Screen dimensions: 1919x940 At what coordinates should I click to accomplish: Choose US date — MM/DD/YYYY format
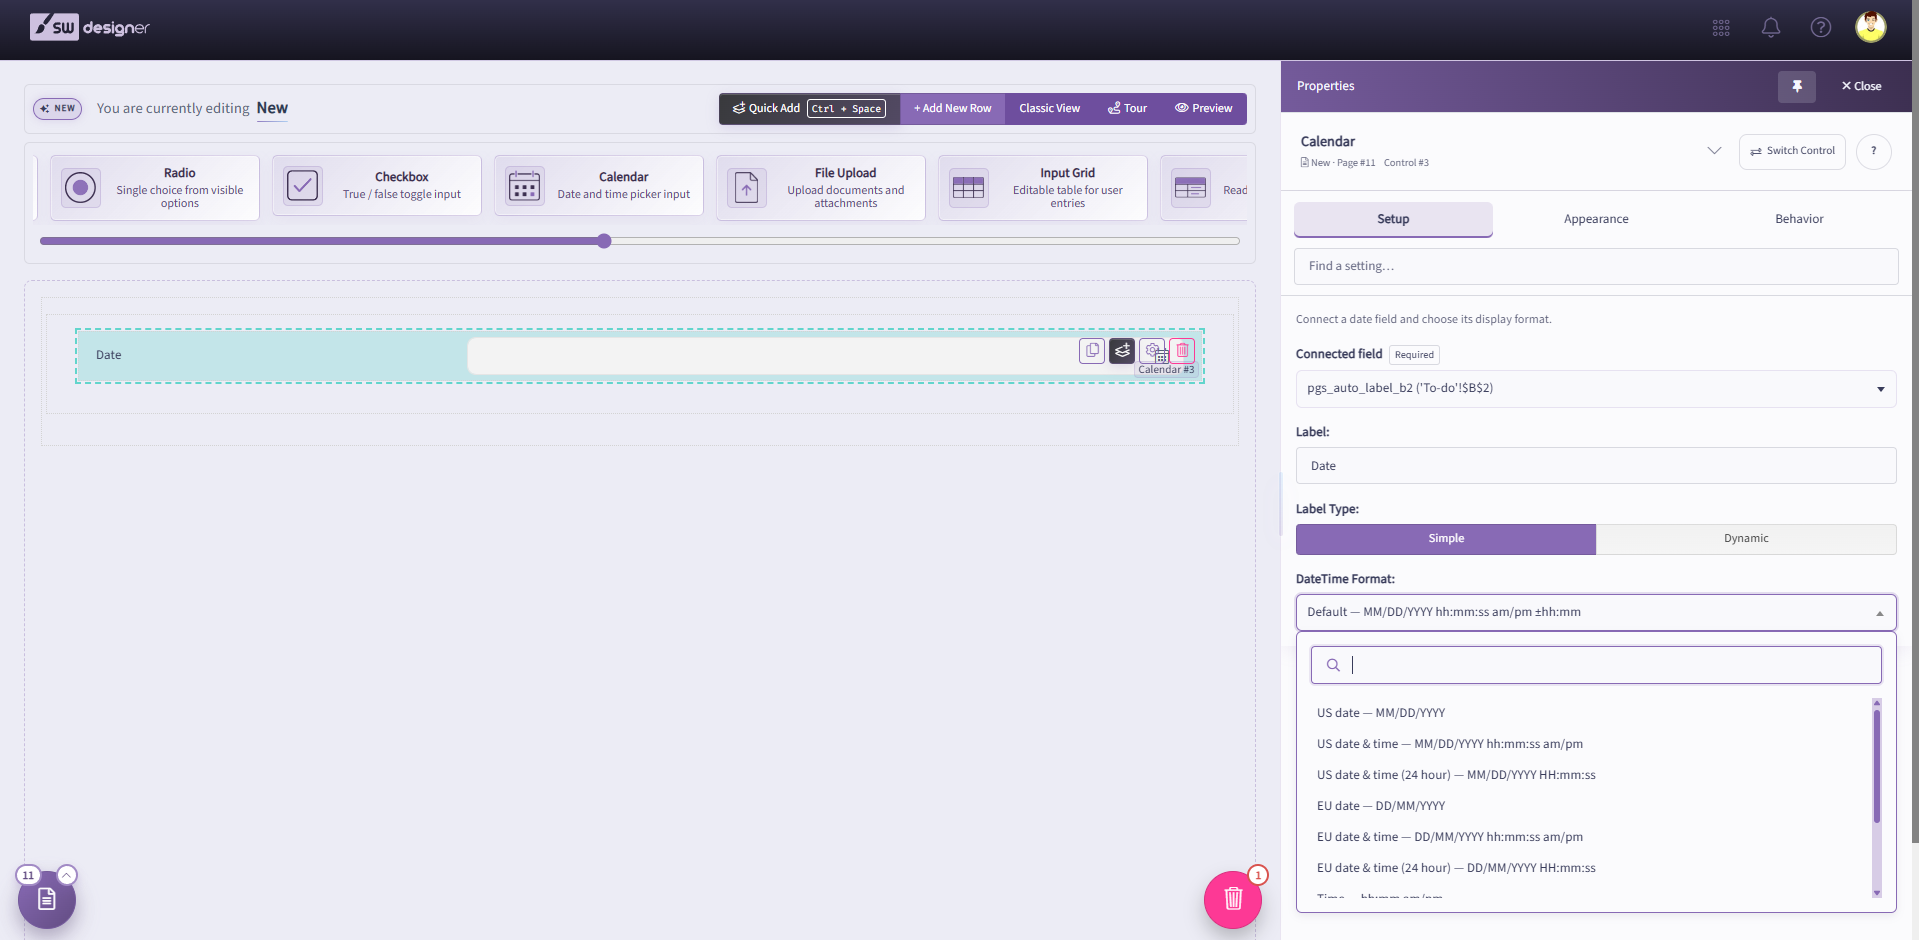tap(1592, 713)
